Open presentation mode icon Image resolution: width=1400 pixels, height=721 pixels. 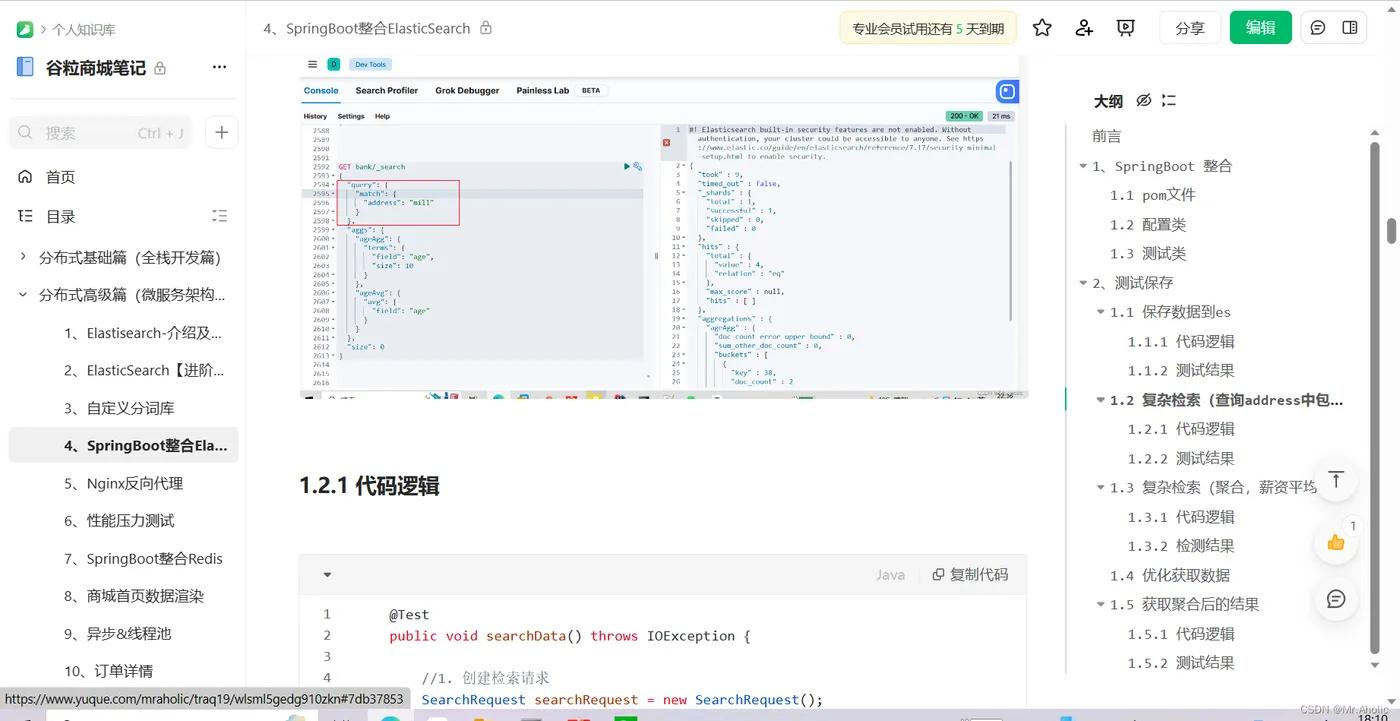click(1126, 28)
